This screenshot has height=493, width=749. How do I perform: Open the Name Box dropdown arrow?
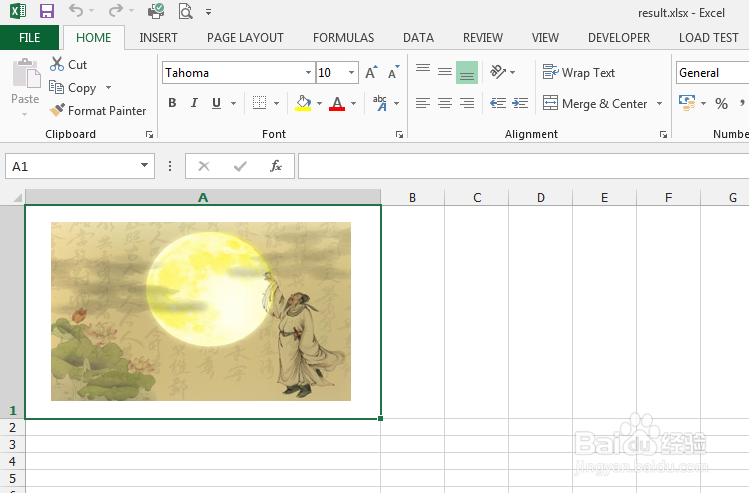pyautogui.click(x=144, y=165)
